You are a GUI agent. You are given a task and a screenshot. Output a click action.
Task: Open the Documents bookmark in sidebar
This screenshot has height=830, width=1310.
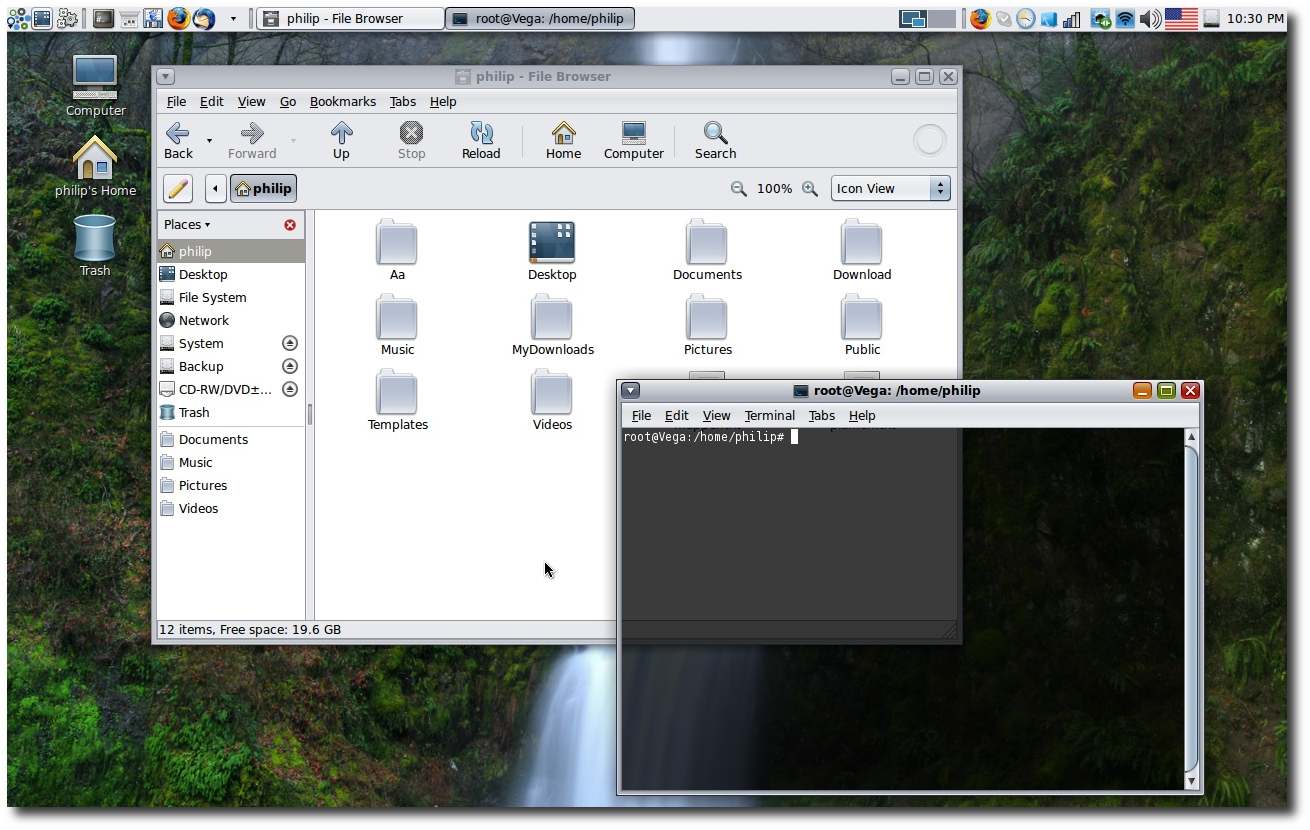click(x=231, y=439)
